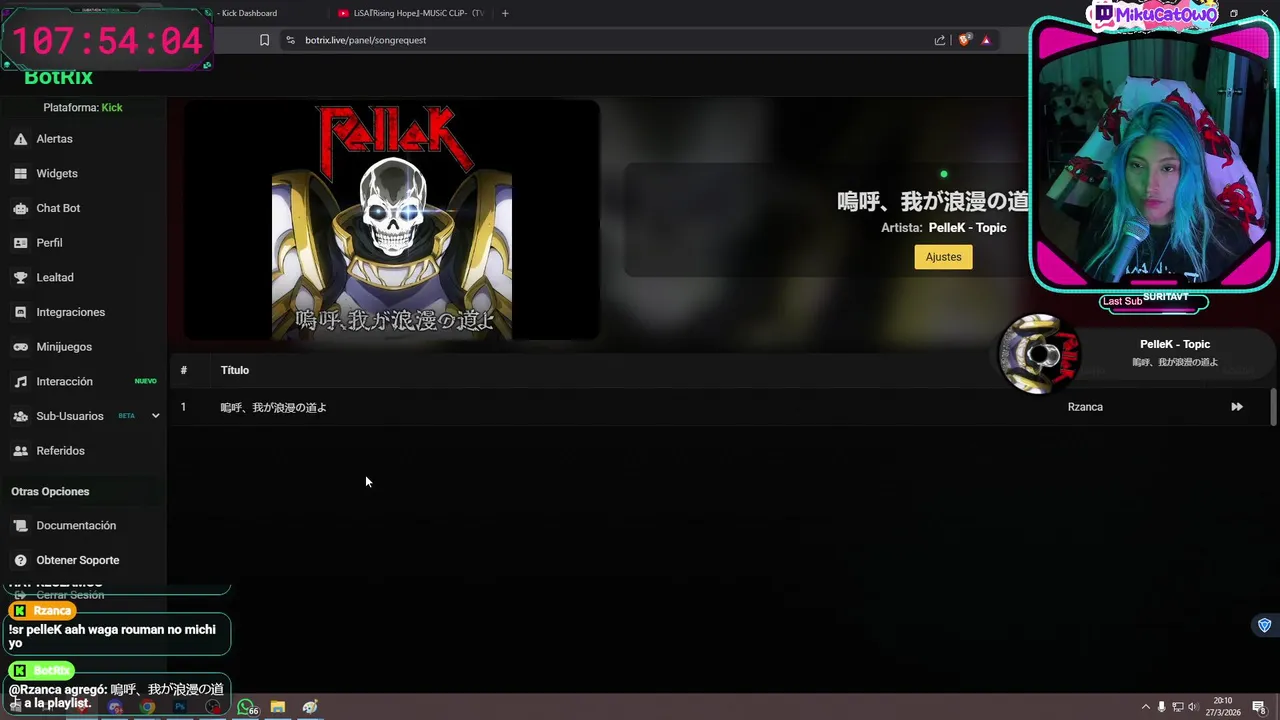Viewport: 1280px width, 720px height.
Task: Open the Referidos people icon
Action: [20, 451]
